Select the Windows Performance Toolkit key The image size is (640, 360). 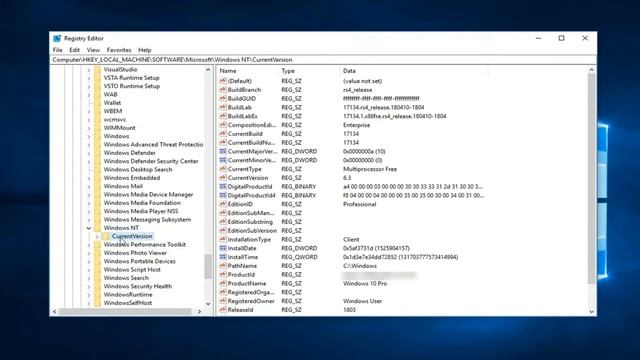[144, 244]
